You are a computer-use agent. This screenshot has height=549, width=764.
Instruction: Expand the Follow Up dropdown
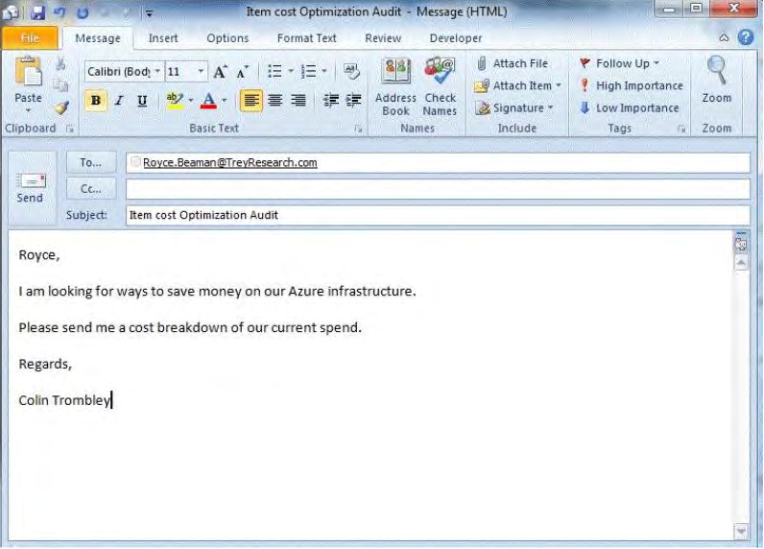coord(656,63)
